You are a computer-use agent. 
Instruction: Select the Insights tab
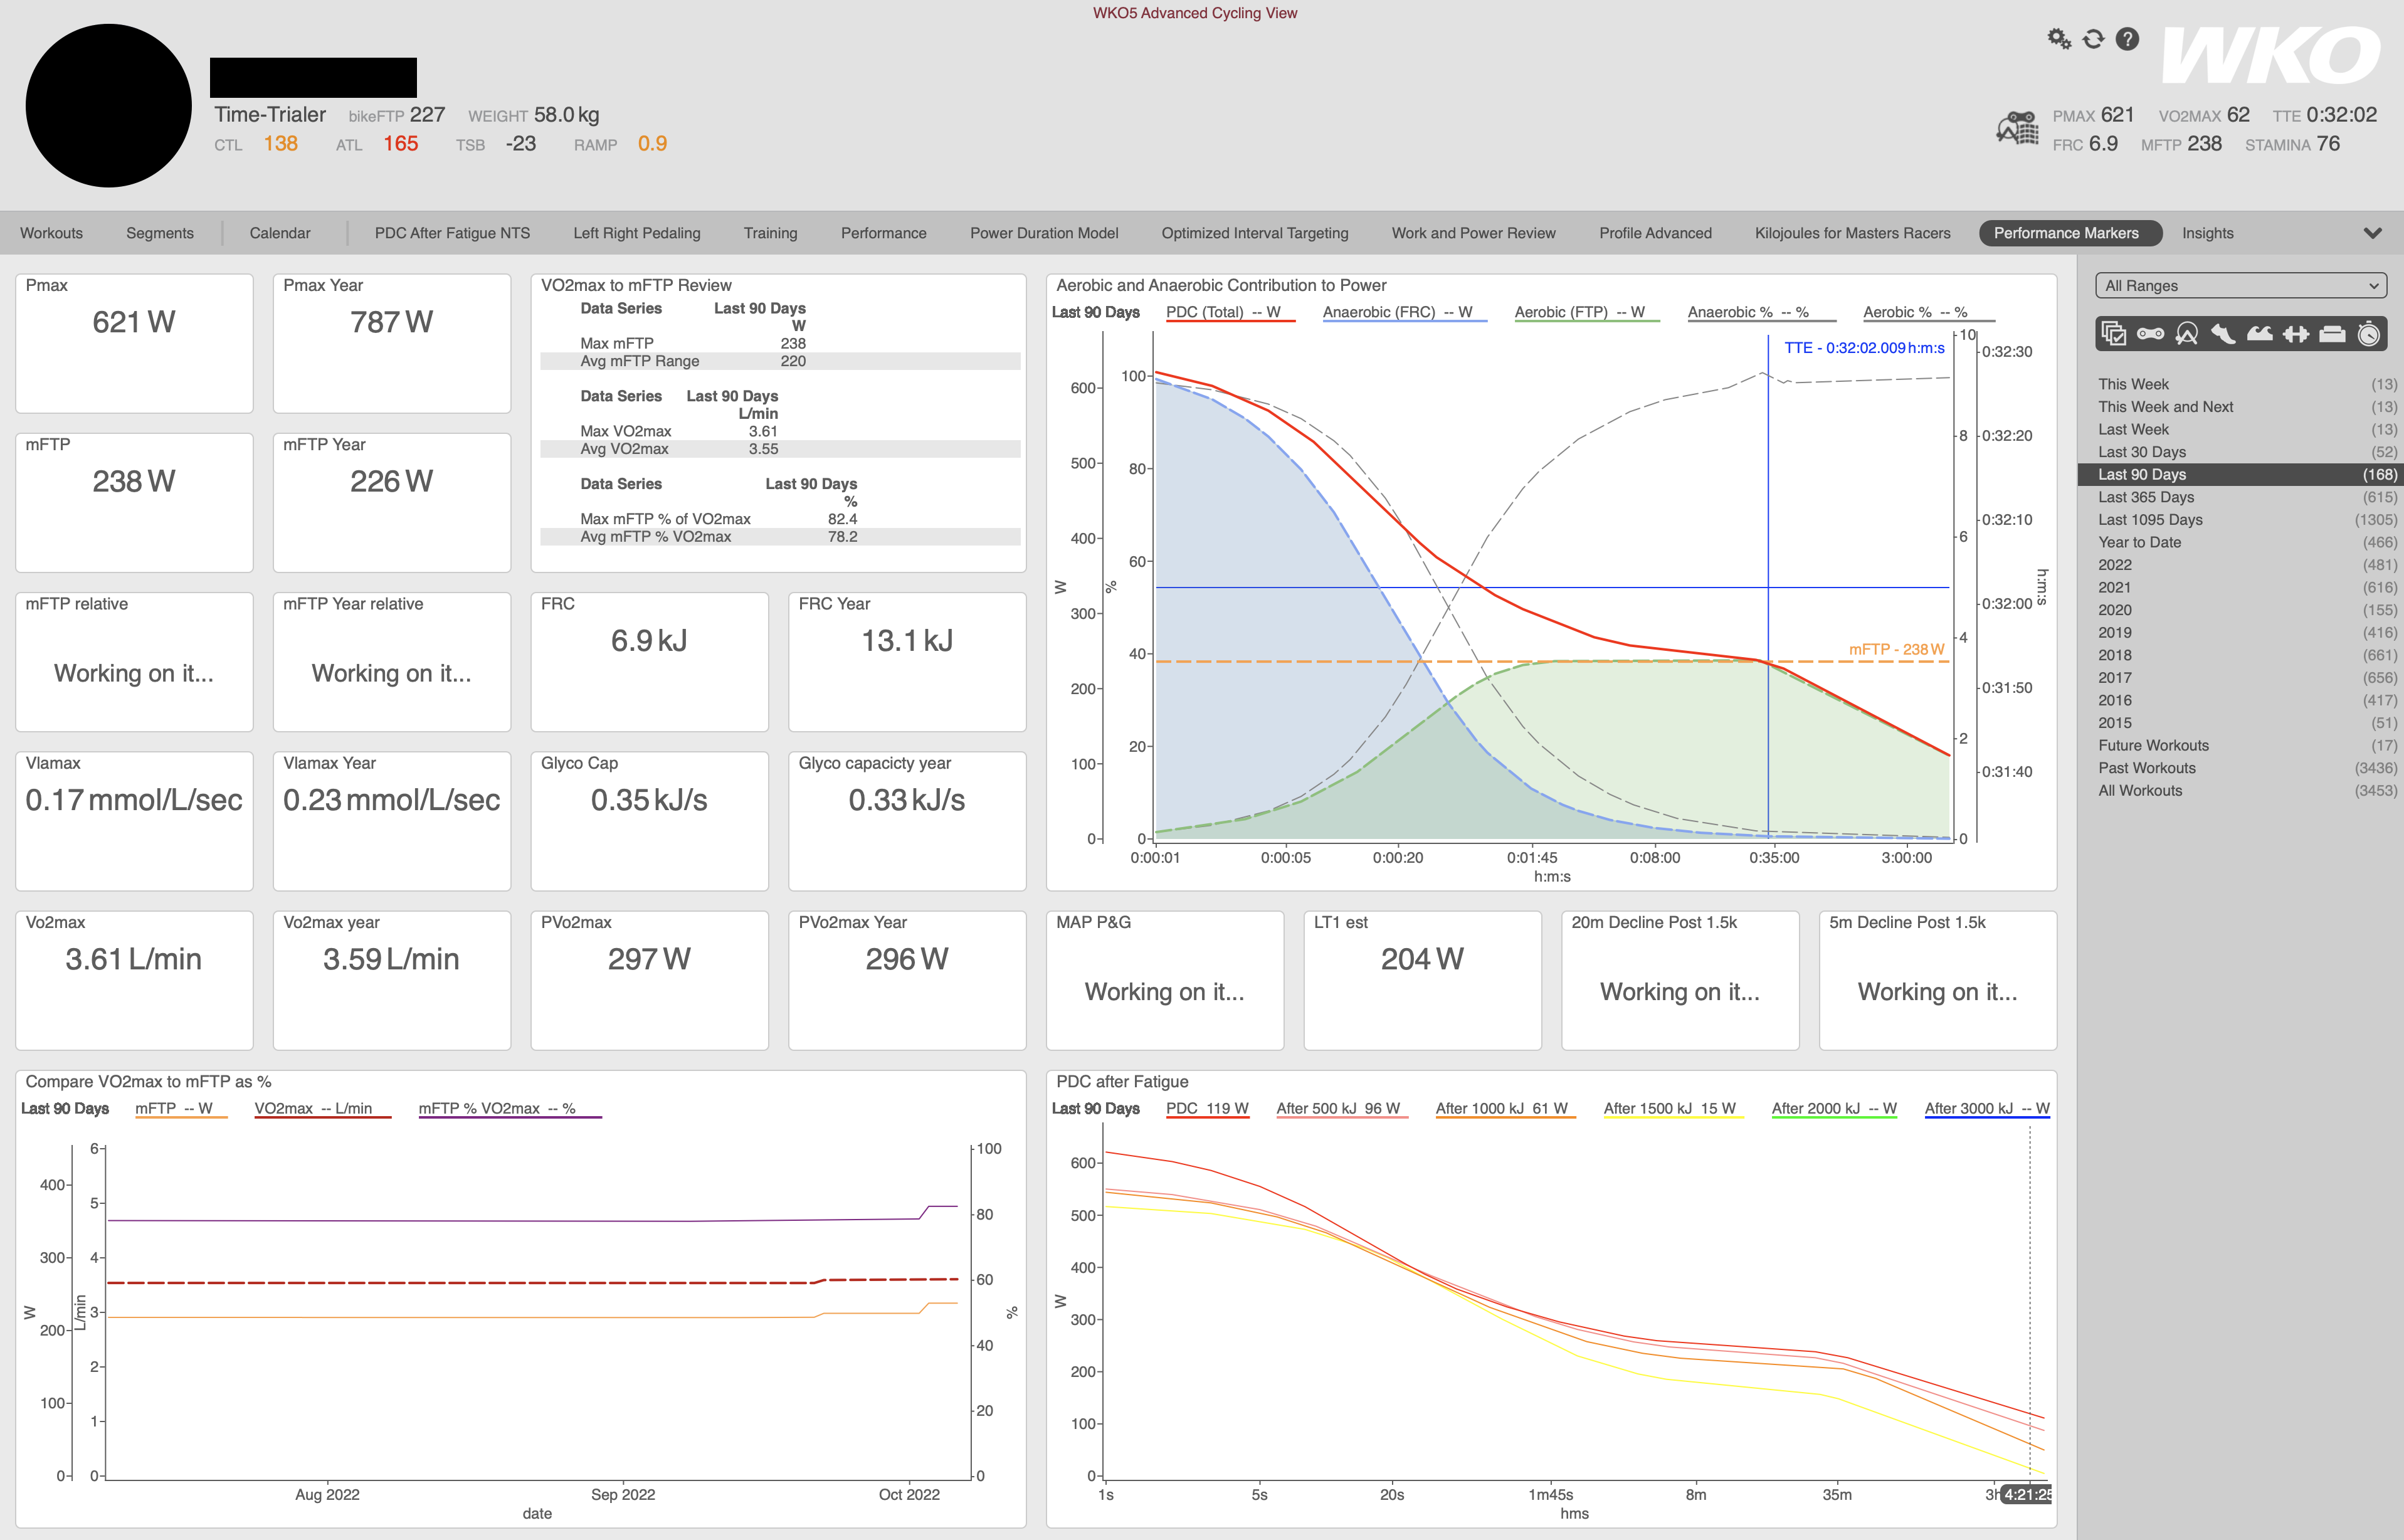pos(2208,233)
